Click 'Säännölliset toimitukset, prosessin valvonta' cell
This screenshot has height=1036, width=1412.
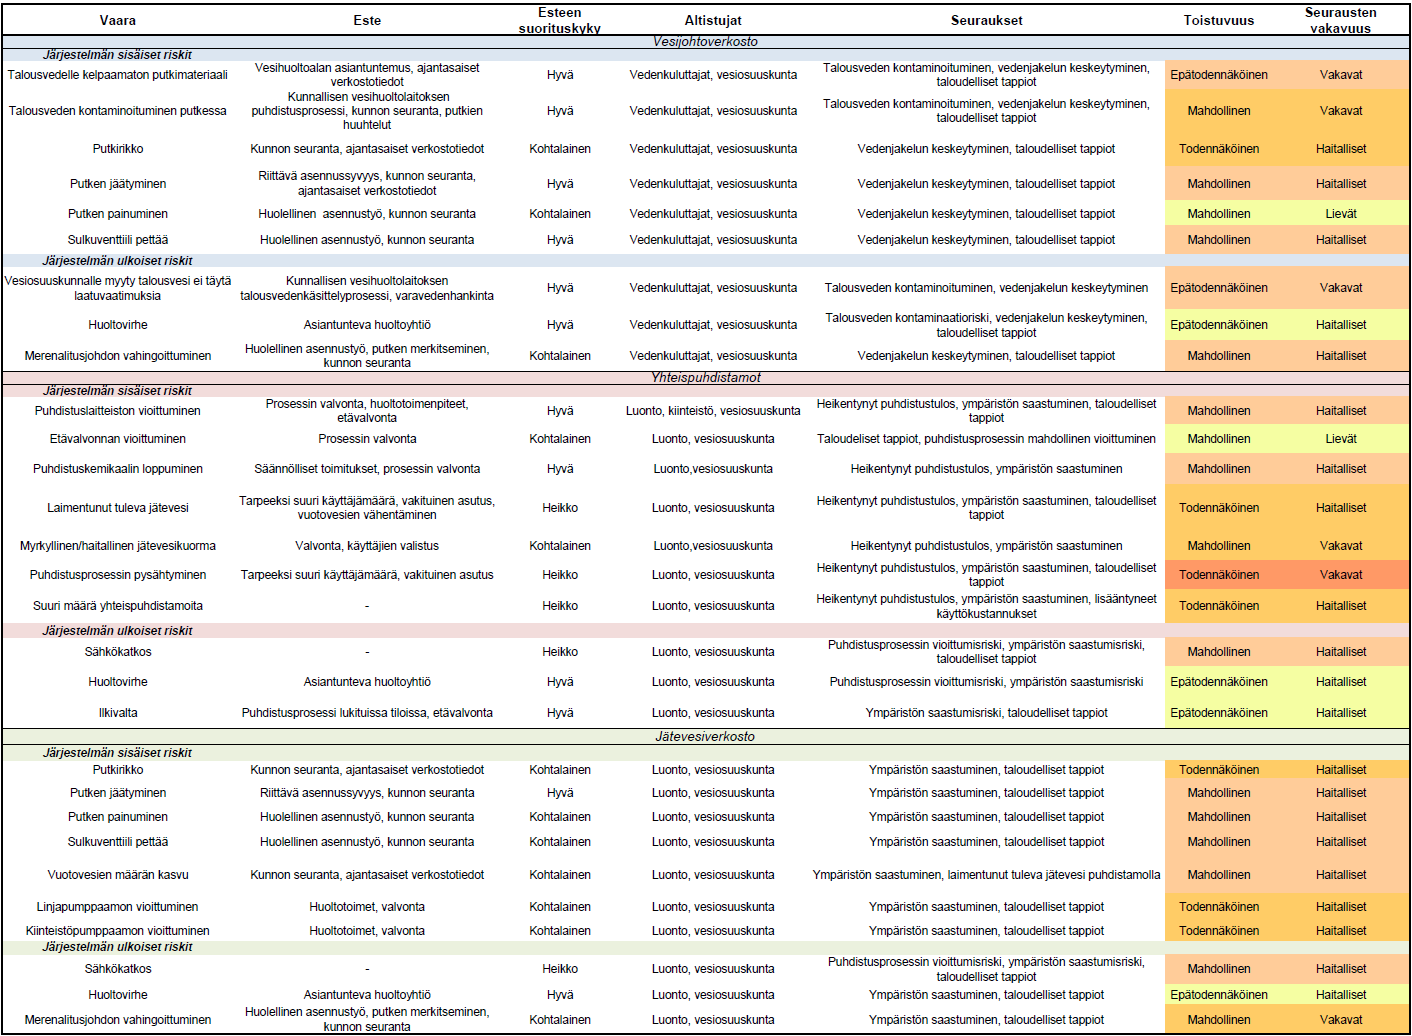(367, 469)
